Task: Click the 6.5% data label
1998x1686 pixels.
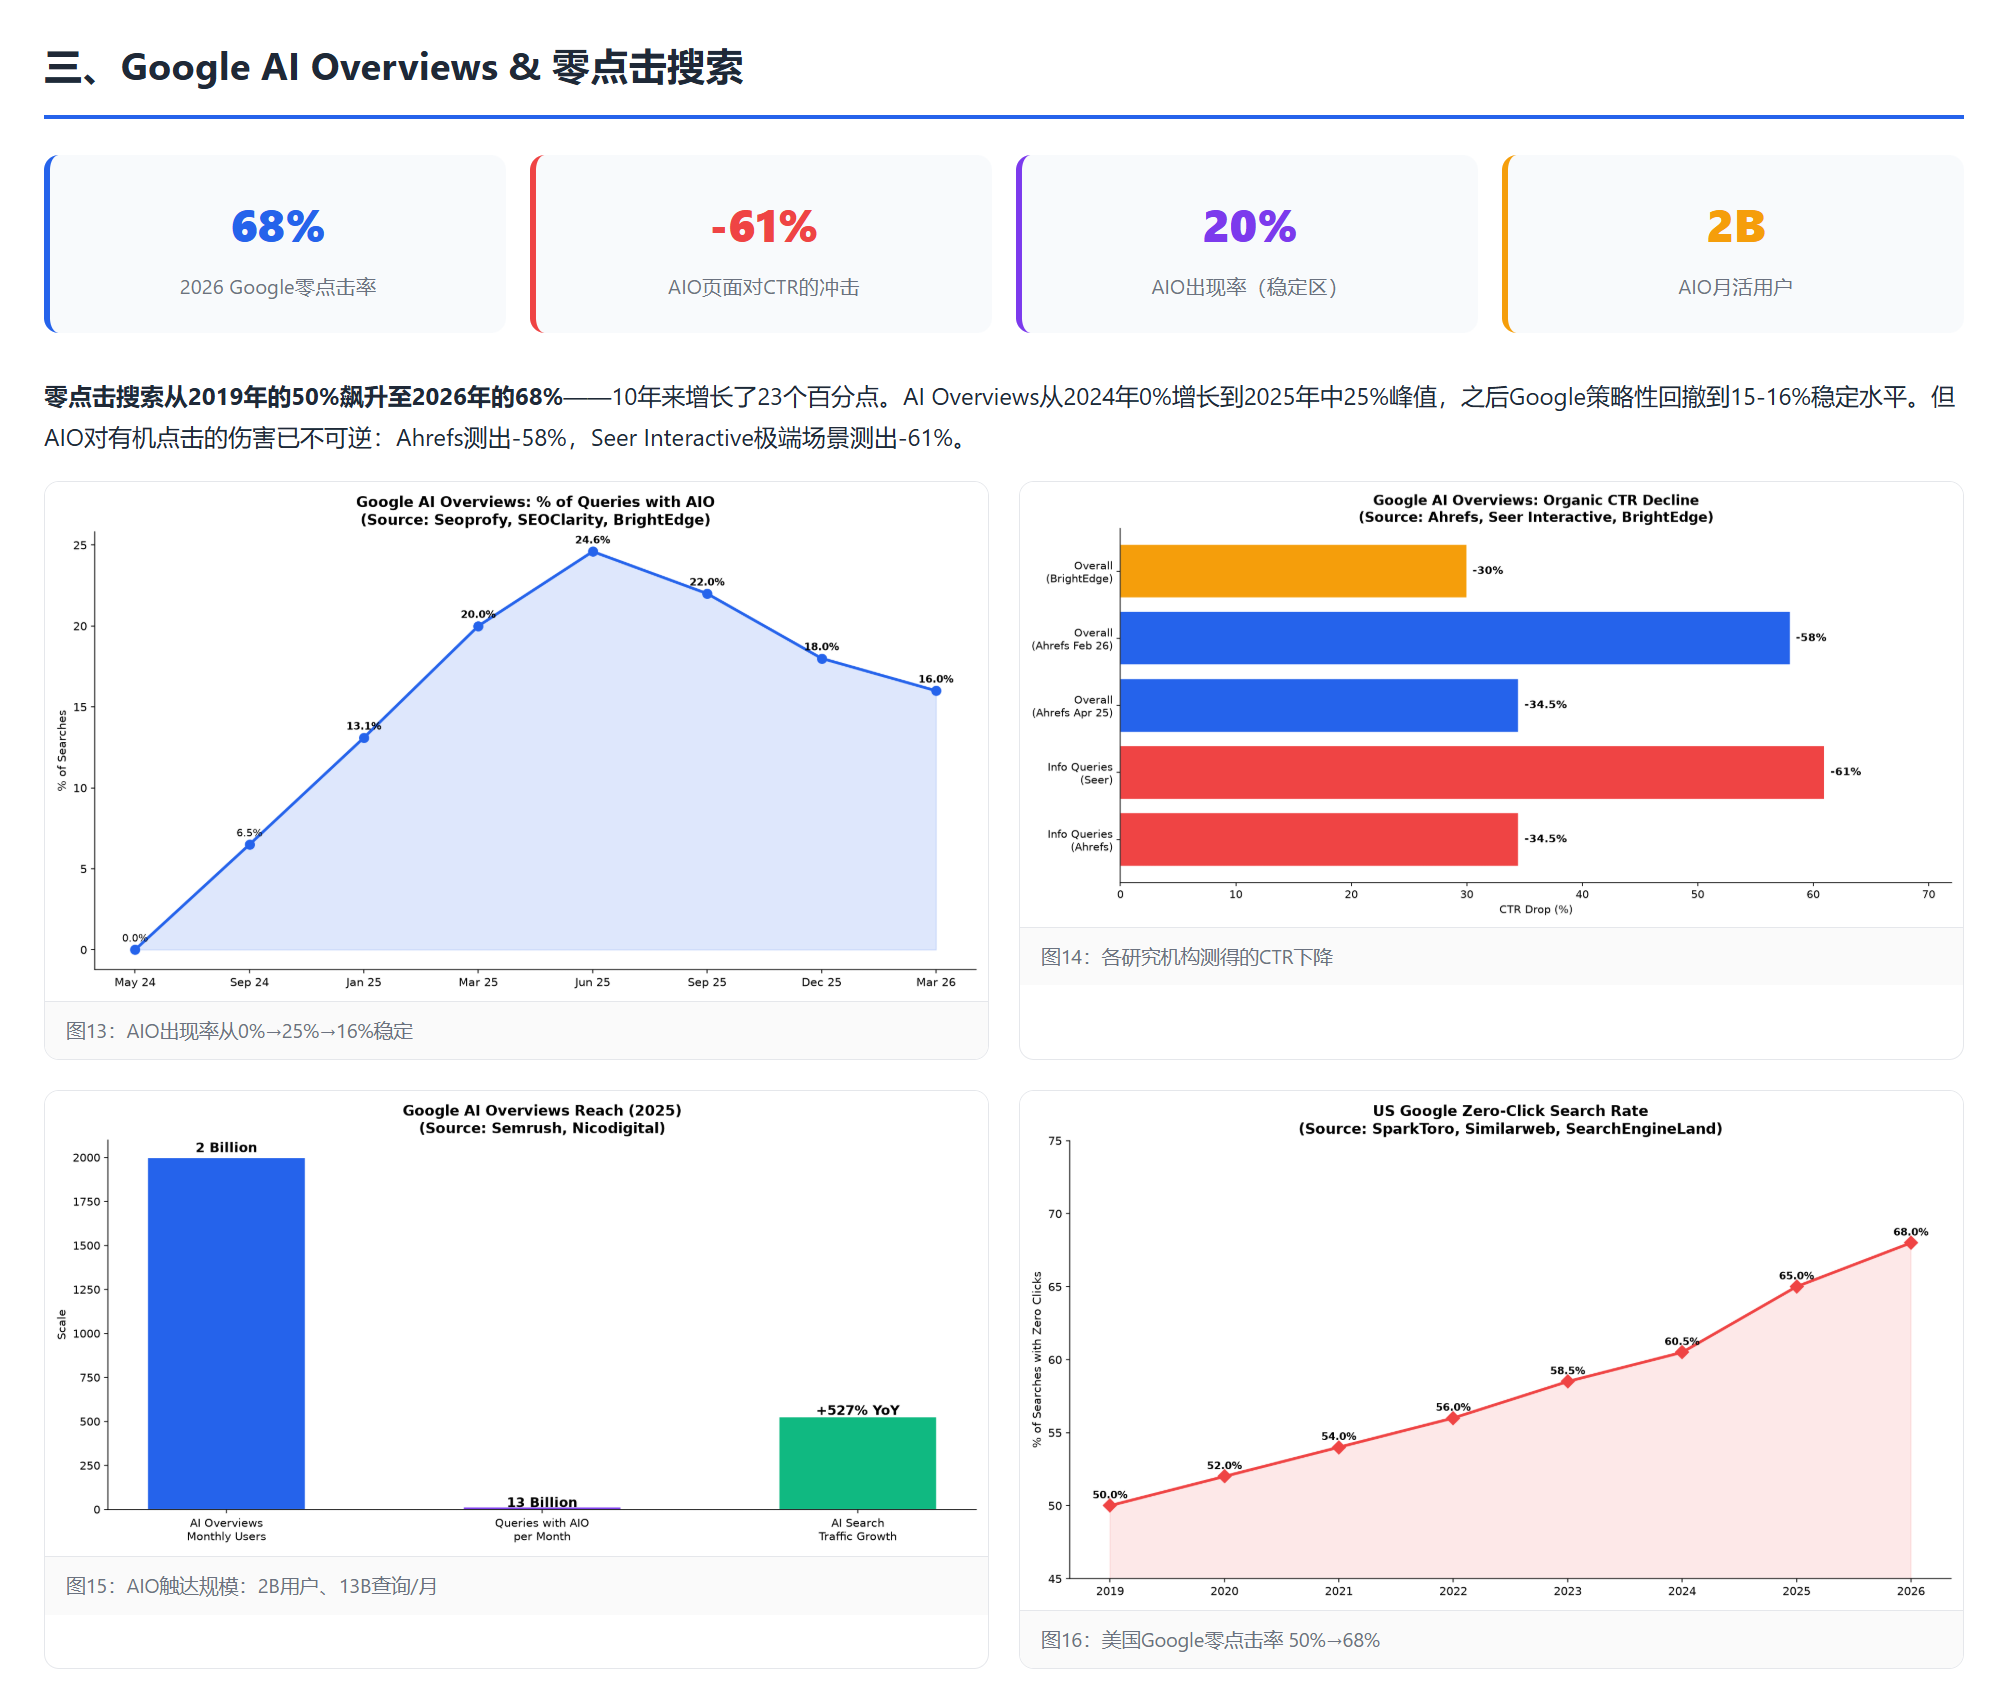Action: (x=249, y=833)
